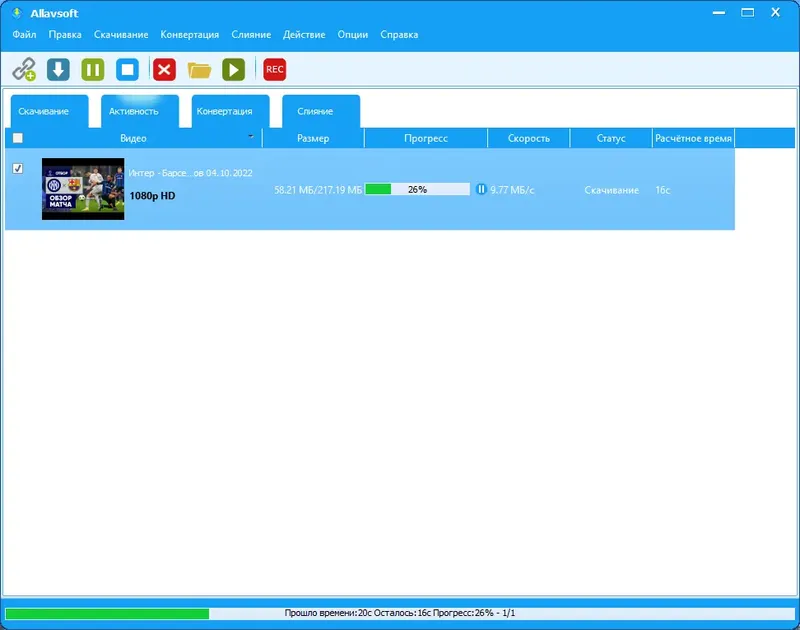This screenshot has height=630, width=800.
Task: Play the file with green play icon
Action: [234, 69]
